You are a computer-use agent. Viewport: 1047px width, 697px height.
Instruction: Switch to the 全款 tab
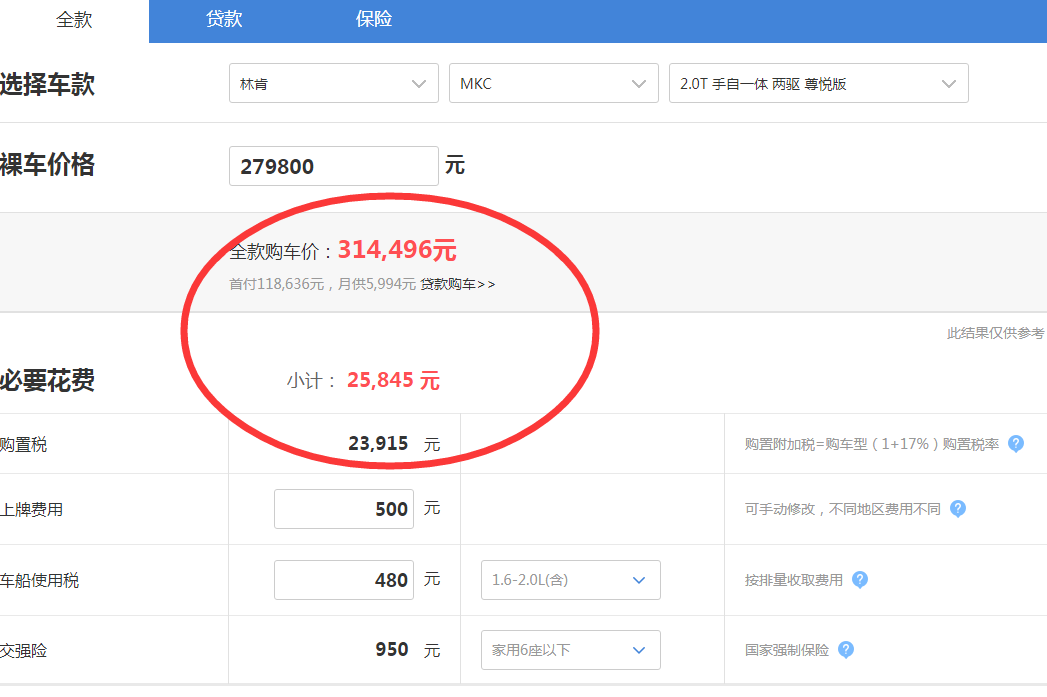[x=74, y=20]
